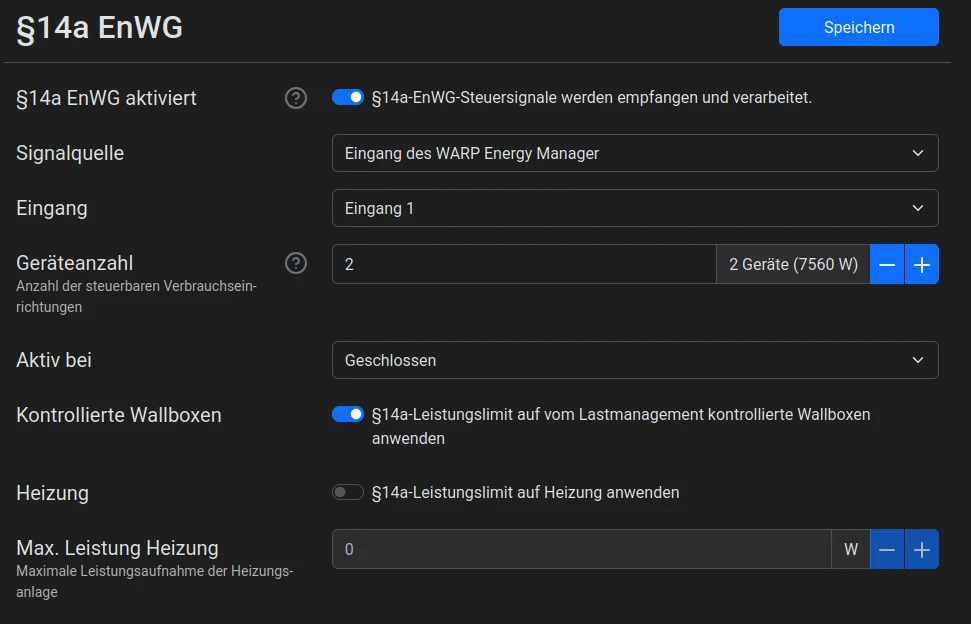Viewport: 971px width, 624px height.
Task: Click '§14a-EnWG-Steuersignale werden empfangen' label
Action: [x=591, y=98]
